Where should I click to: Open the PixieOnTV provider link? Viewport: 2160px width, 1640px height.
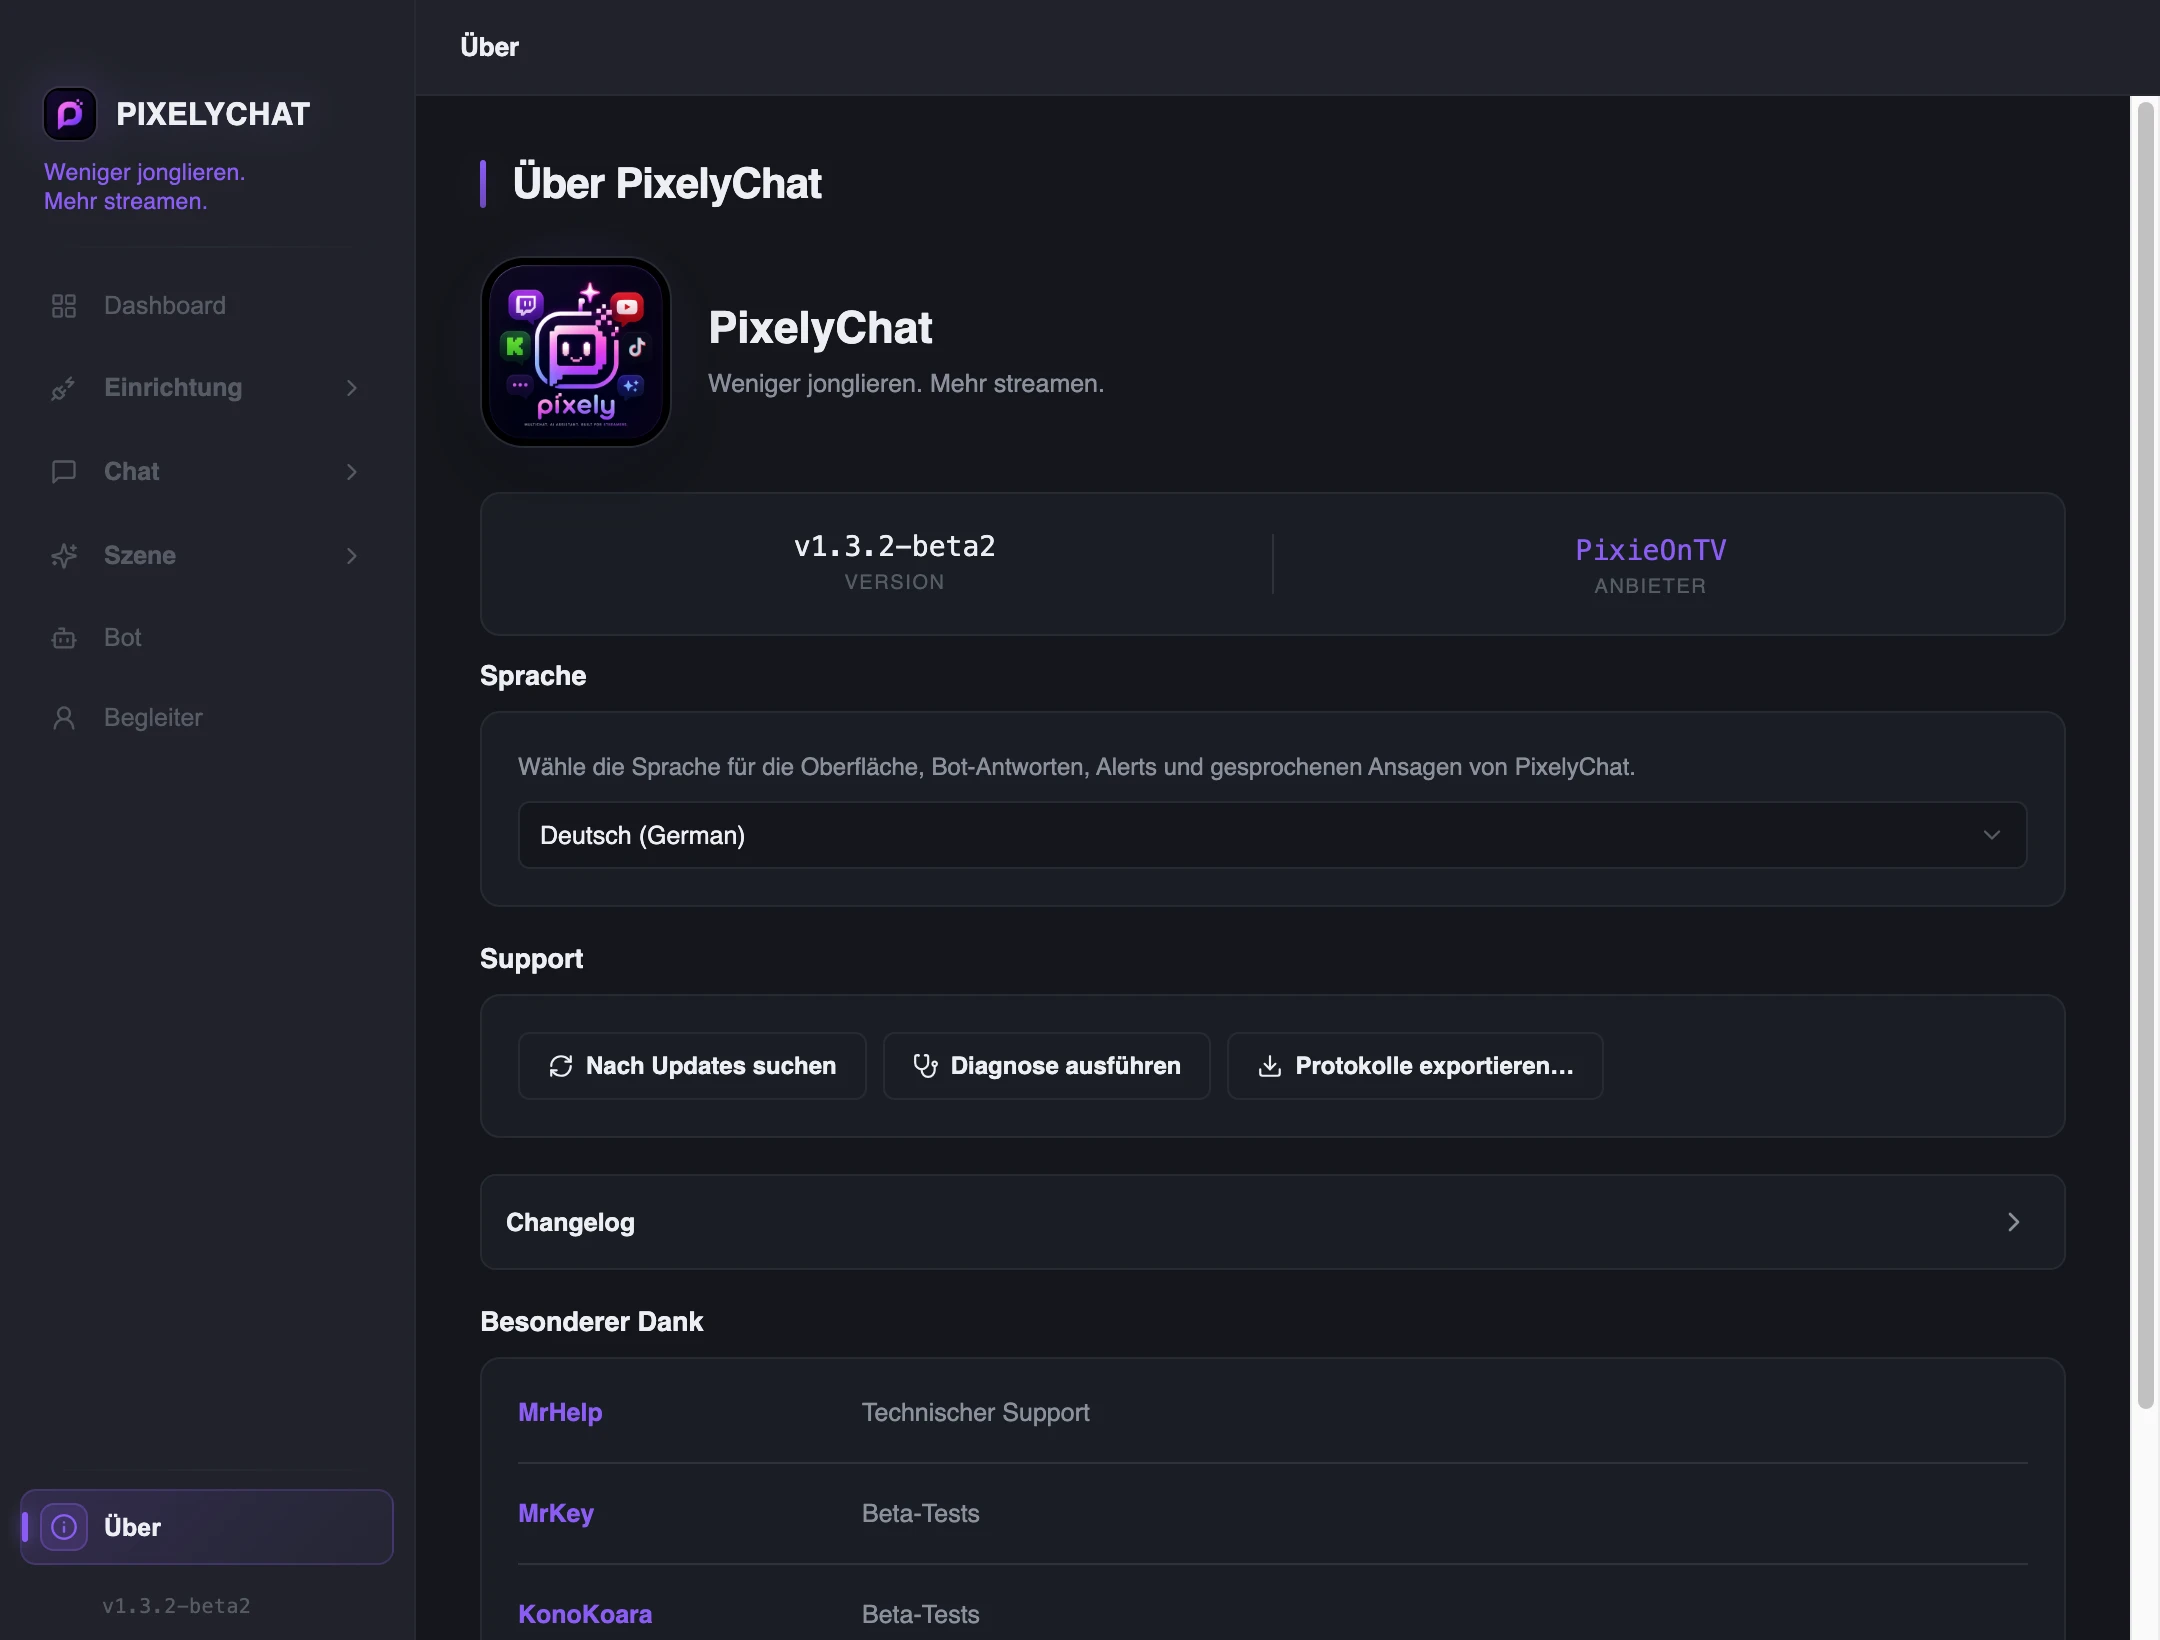(x=1650, y=550)
